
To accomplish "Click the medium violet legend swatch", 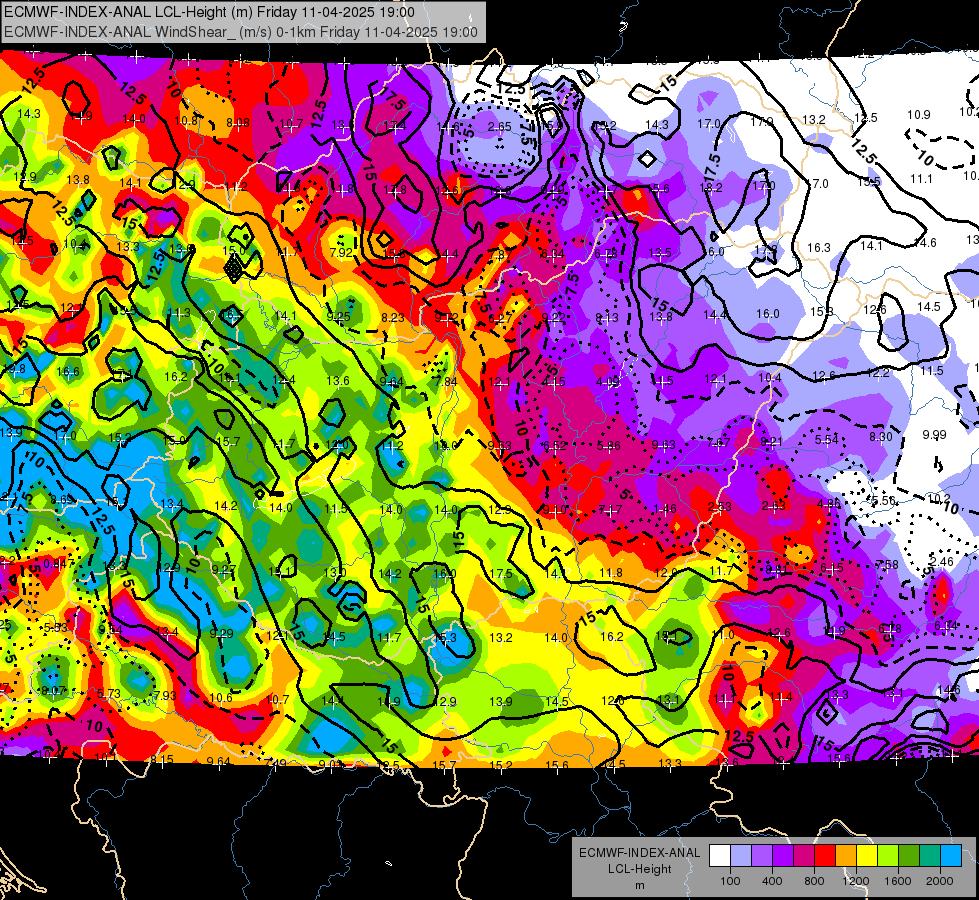I will pyautogui.click(x=762, y=856).
